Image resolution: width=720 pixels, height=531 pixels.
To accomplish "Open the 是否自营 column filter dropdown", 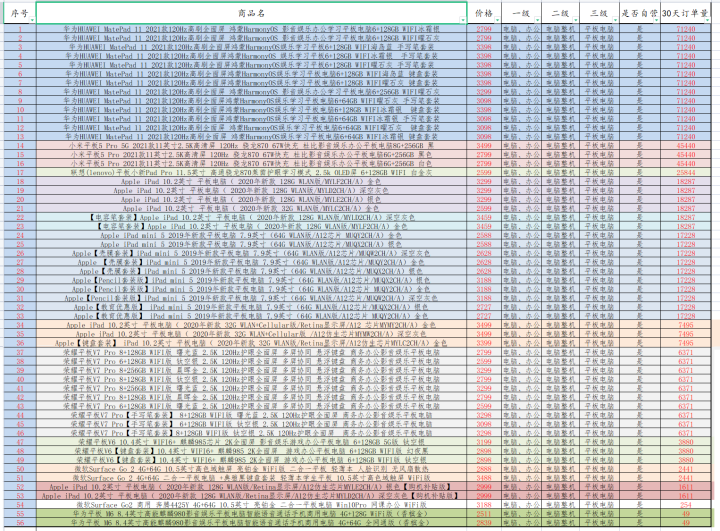I will 657,20.
